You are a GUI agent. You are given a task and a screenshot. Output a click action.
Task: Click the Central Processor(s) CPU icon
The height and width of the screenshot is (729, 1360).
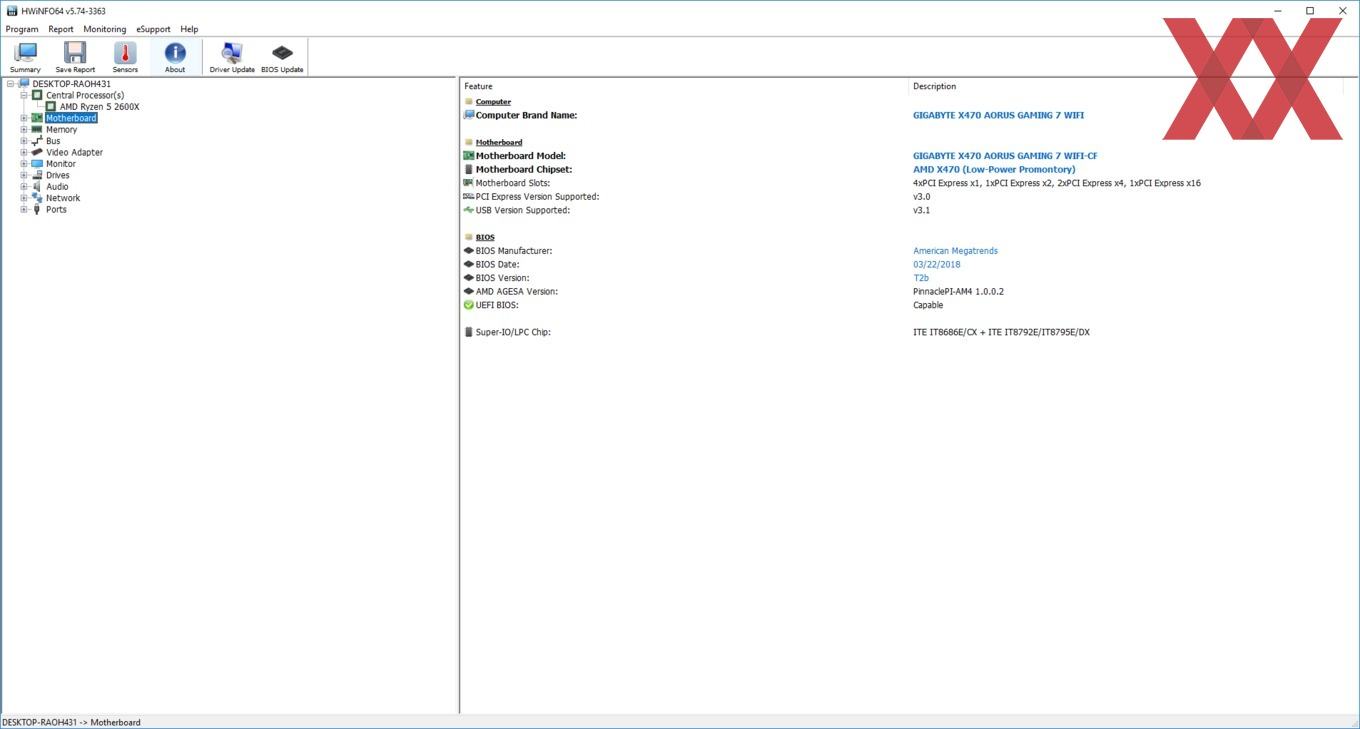point(37,95)
